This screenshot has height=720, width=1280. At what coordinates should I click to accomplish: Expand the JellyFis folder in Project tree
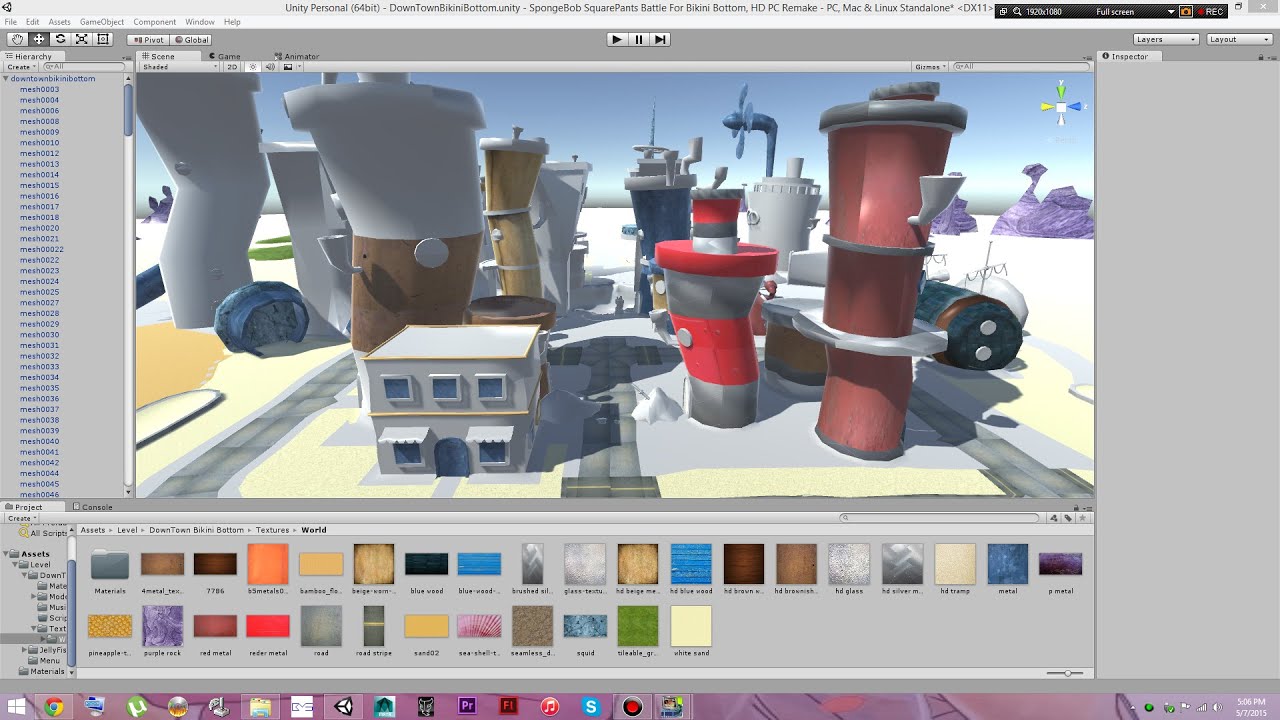coord(24,650)
